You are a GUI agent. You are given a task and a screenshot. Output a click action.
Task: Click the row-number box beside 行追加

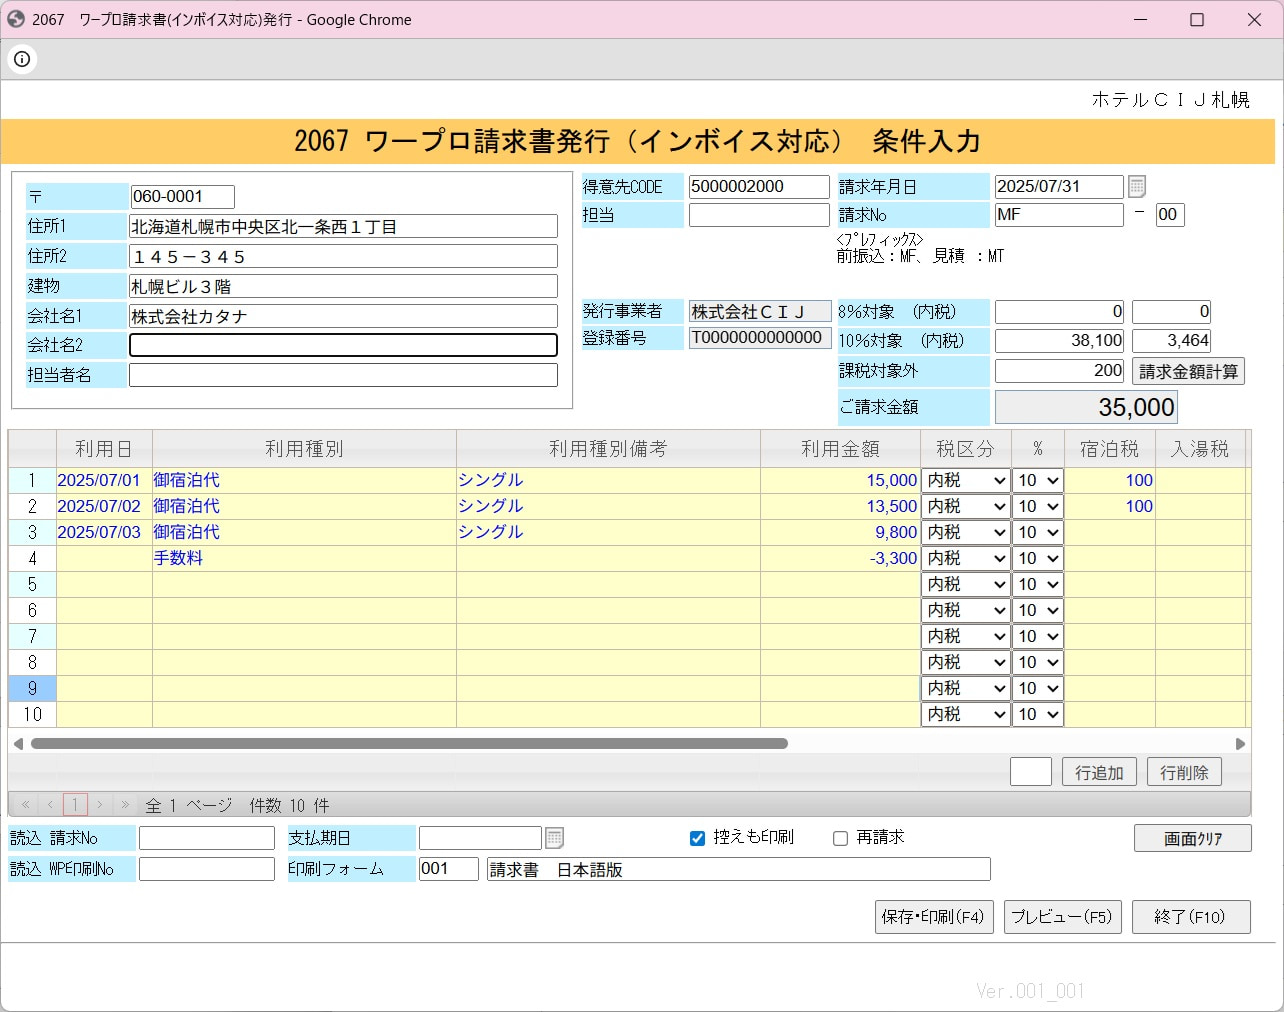click(1030, 772)
